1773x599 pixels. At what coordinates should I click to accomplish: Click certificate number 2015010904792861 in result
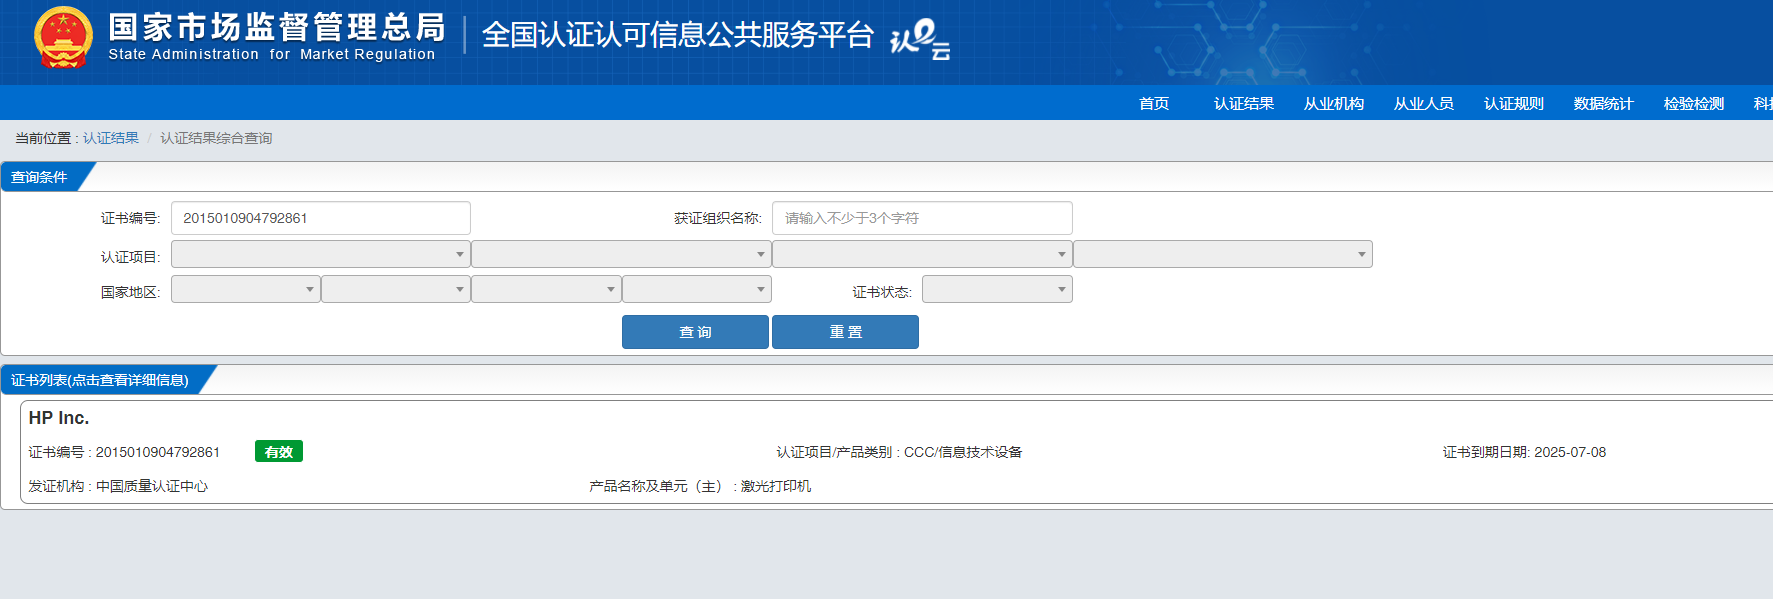[158, 452]
